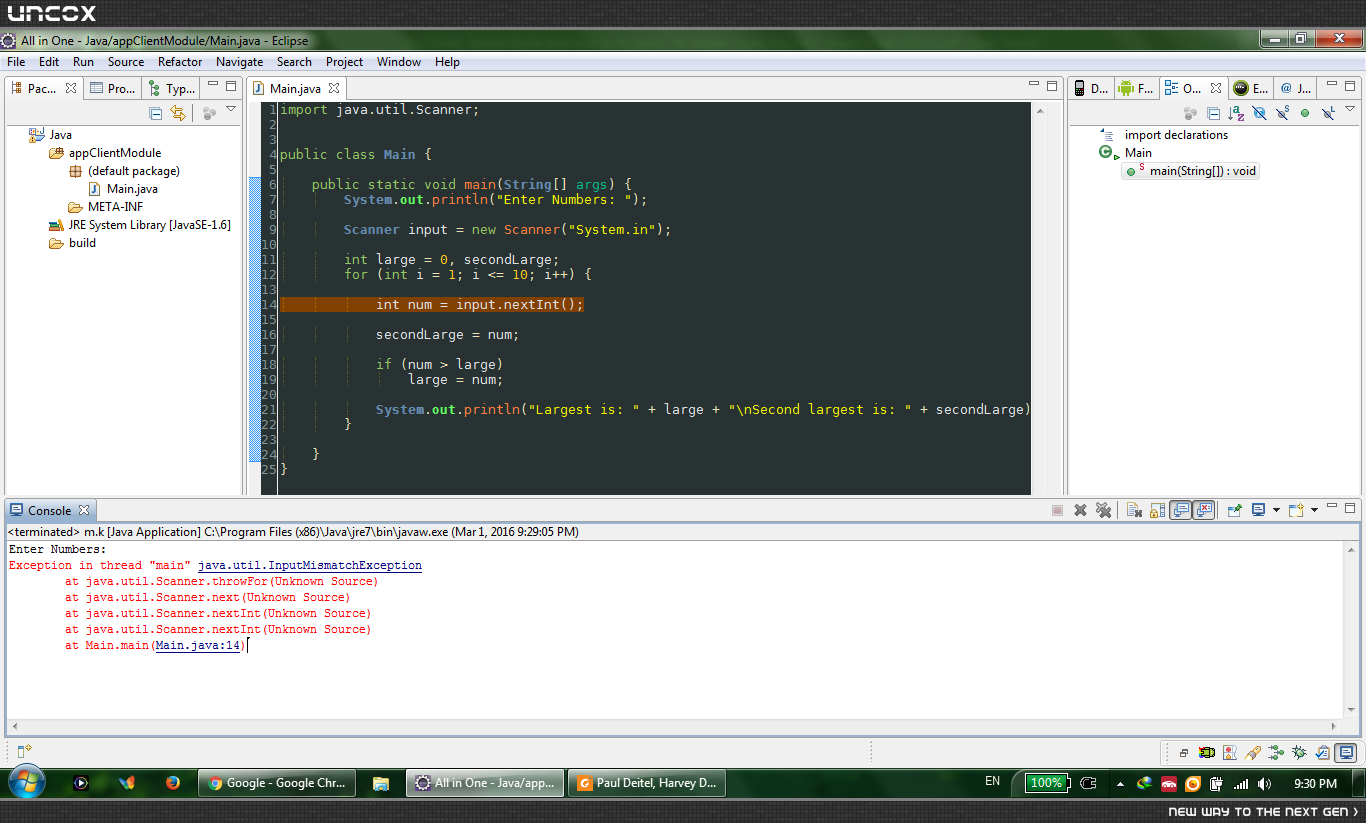The image size is (1366, 823).
Task: Pin the Console view
Action: coord(1235,510)
